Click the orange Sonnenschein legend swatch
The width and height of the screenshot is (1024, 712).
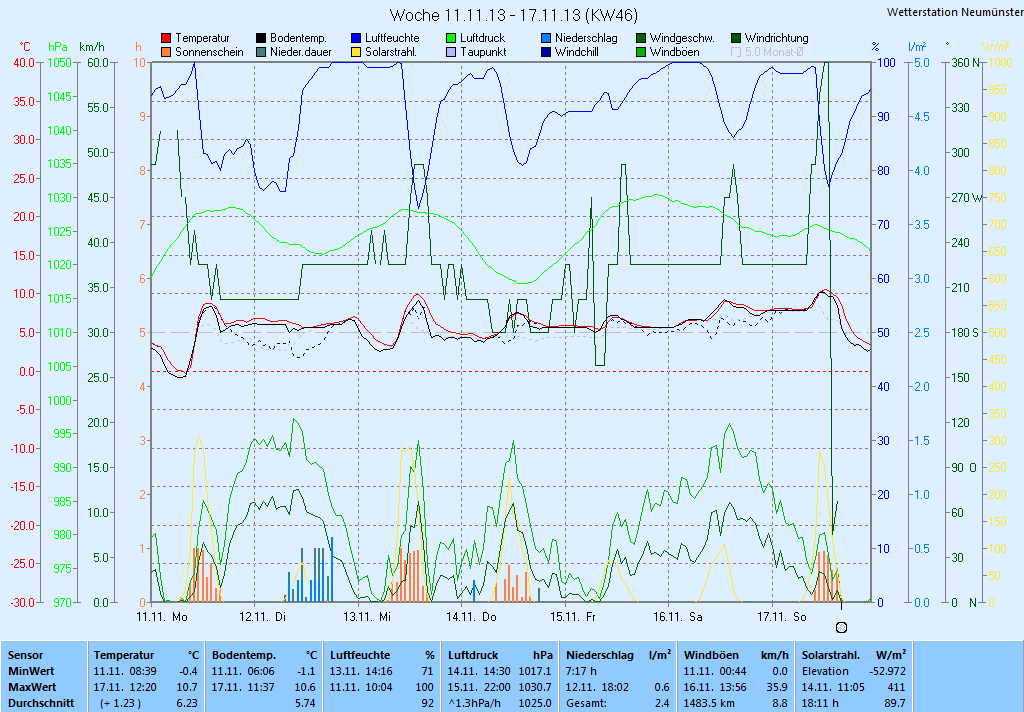pyautogui.click(x=166, y=52)
